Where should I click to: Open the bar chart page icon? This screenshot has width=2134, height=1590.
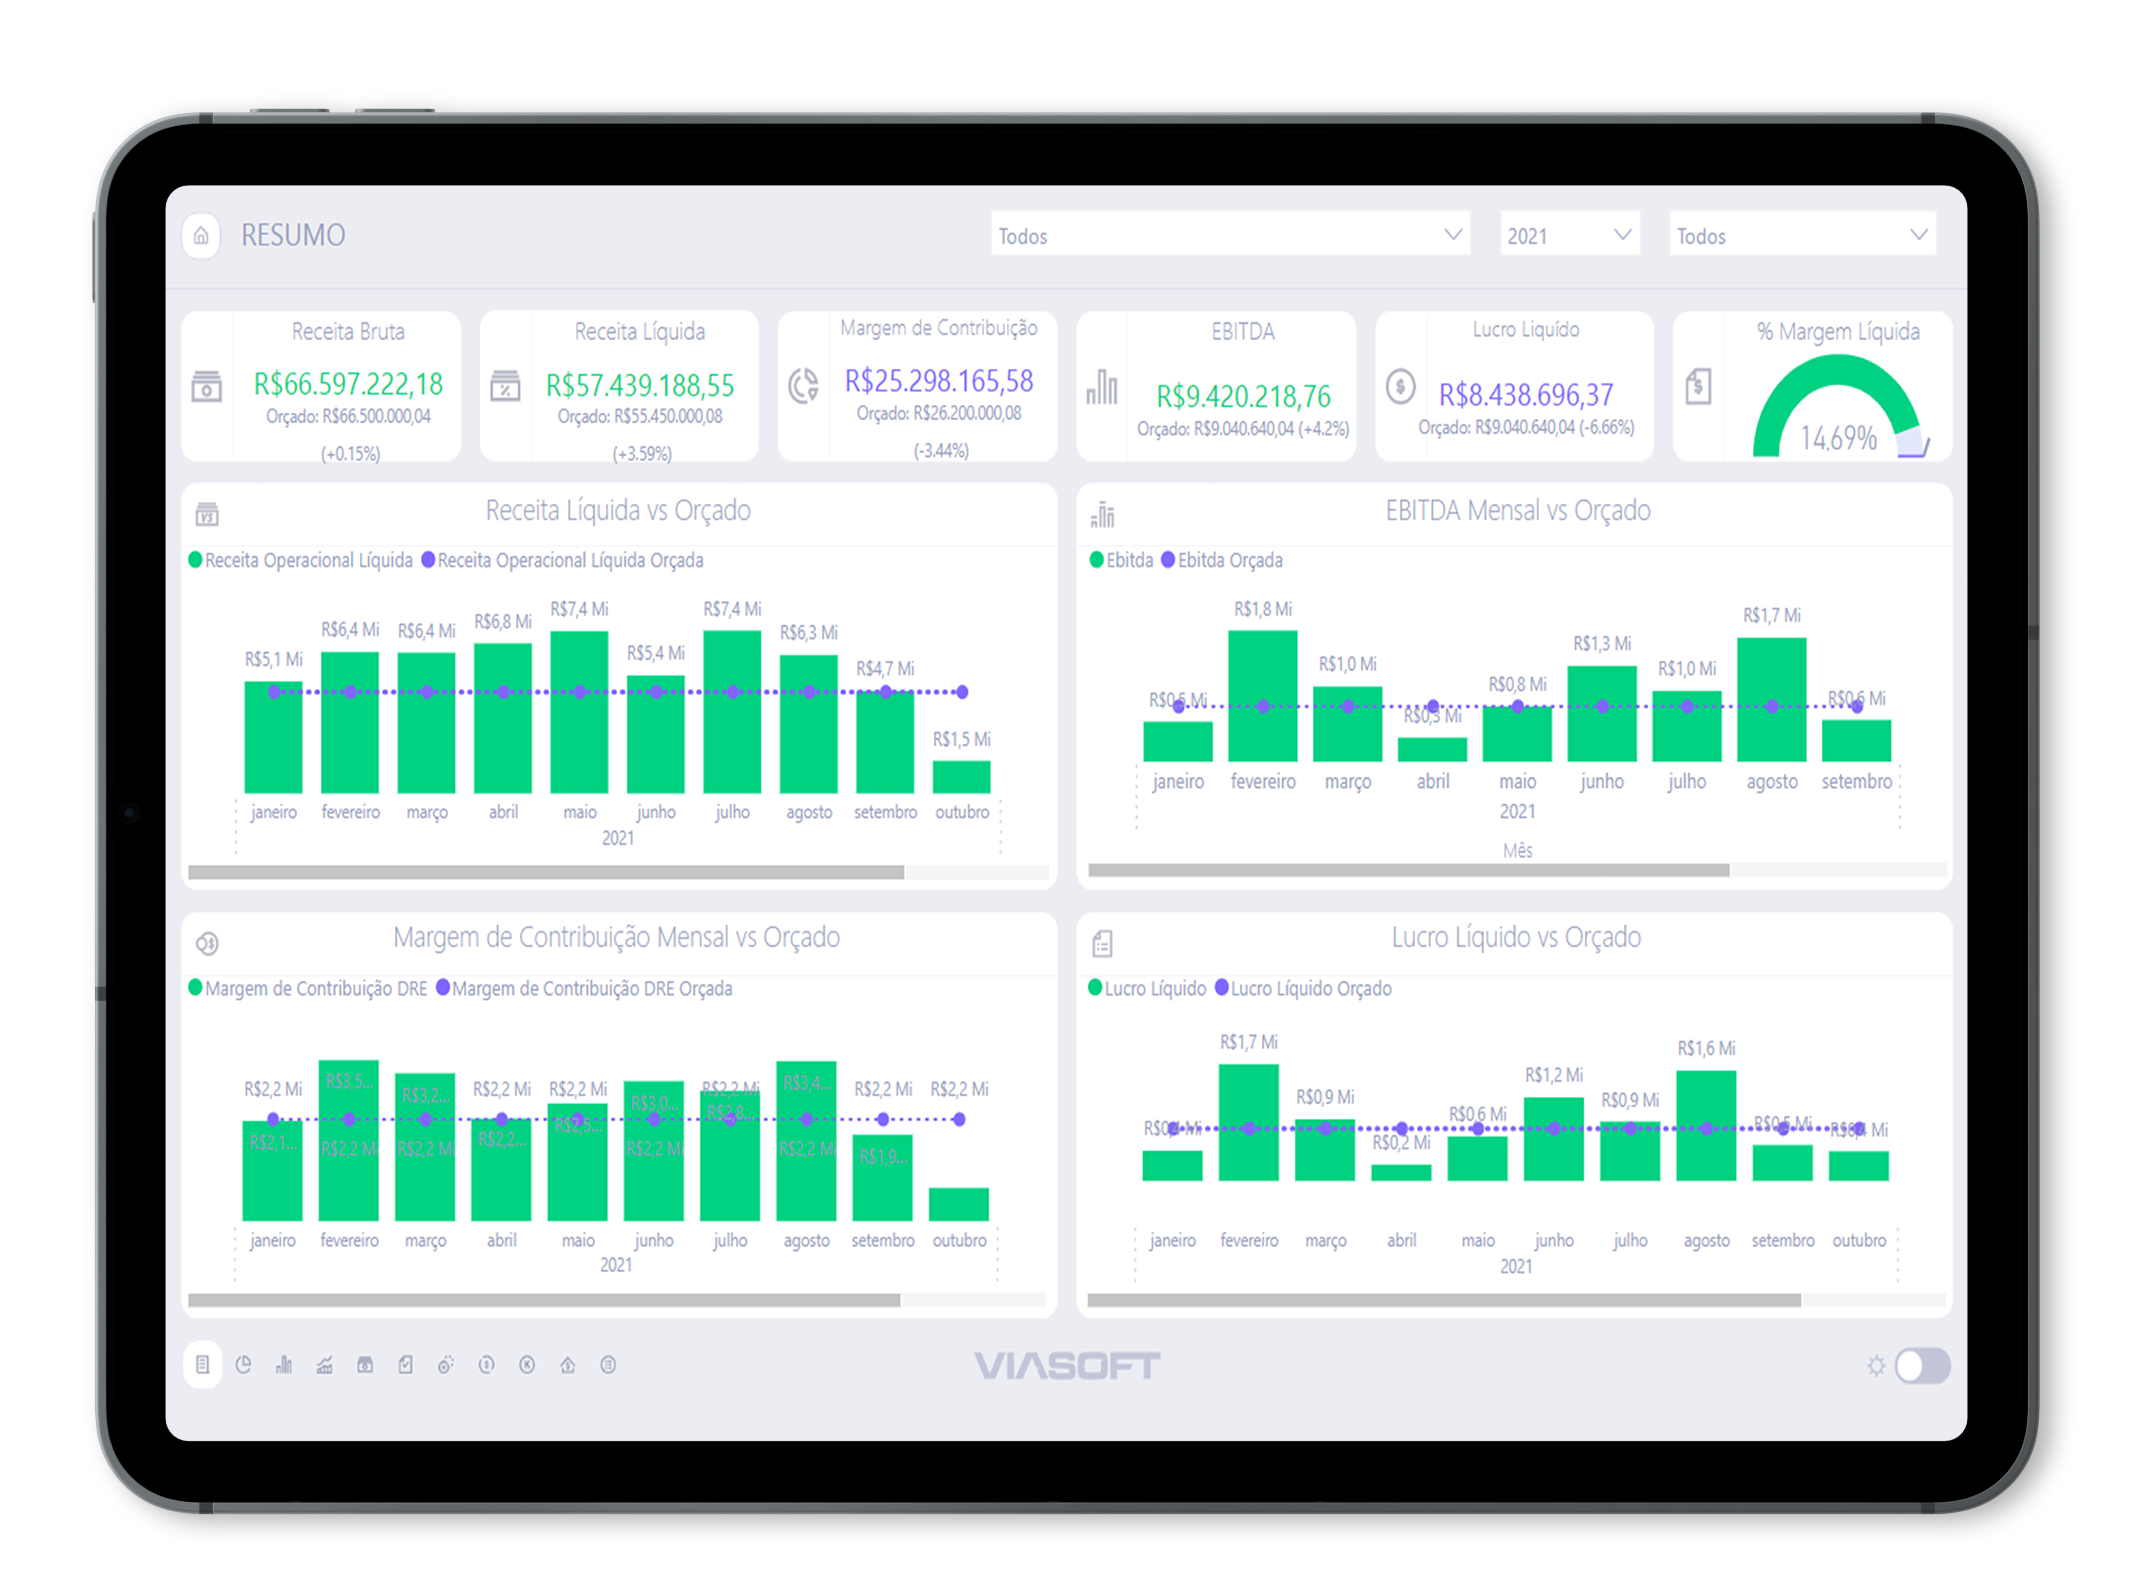(284, 1365)
